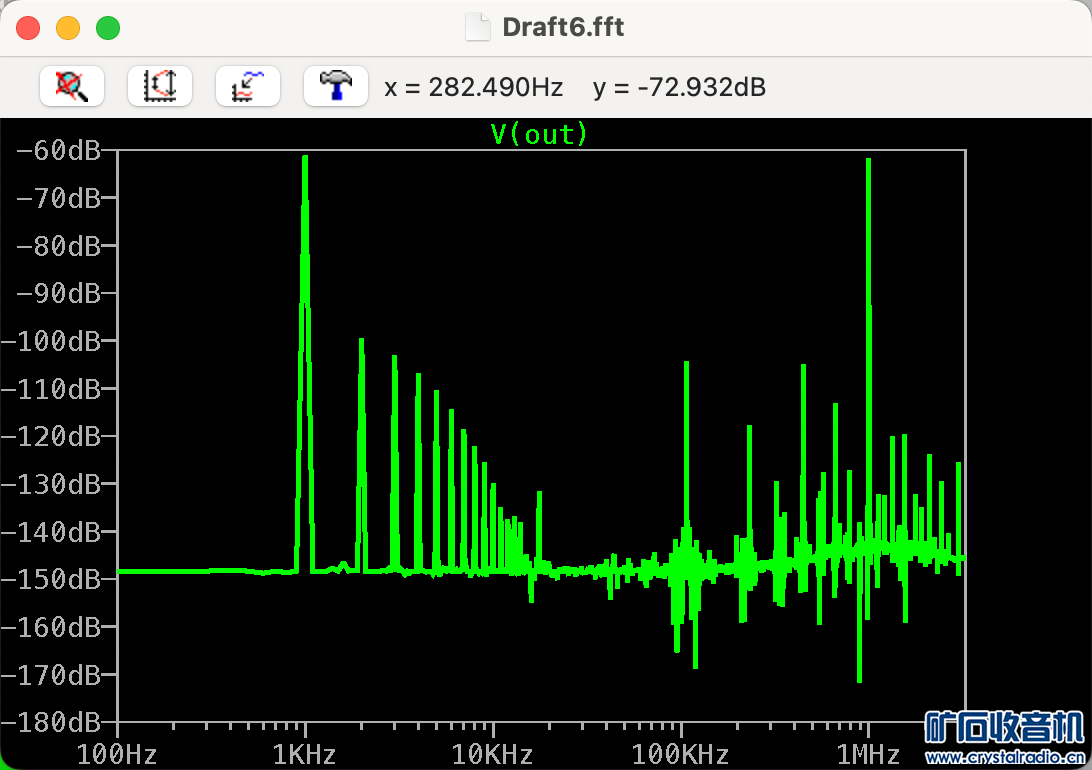Image resolution: width=1092 pixels, height=770 pixels.
Task: Click the green full-screen window button
Action: coord(108,28)
